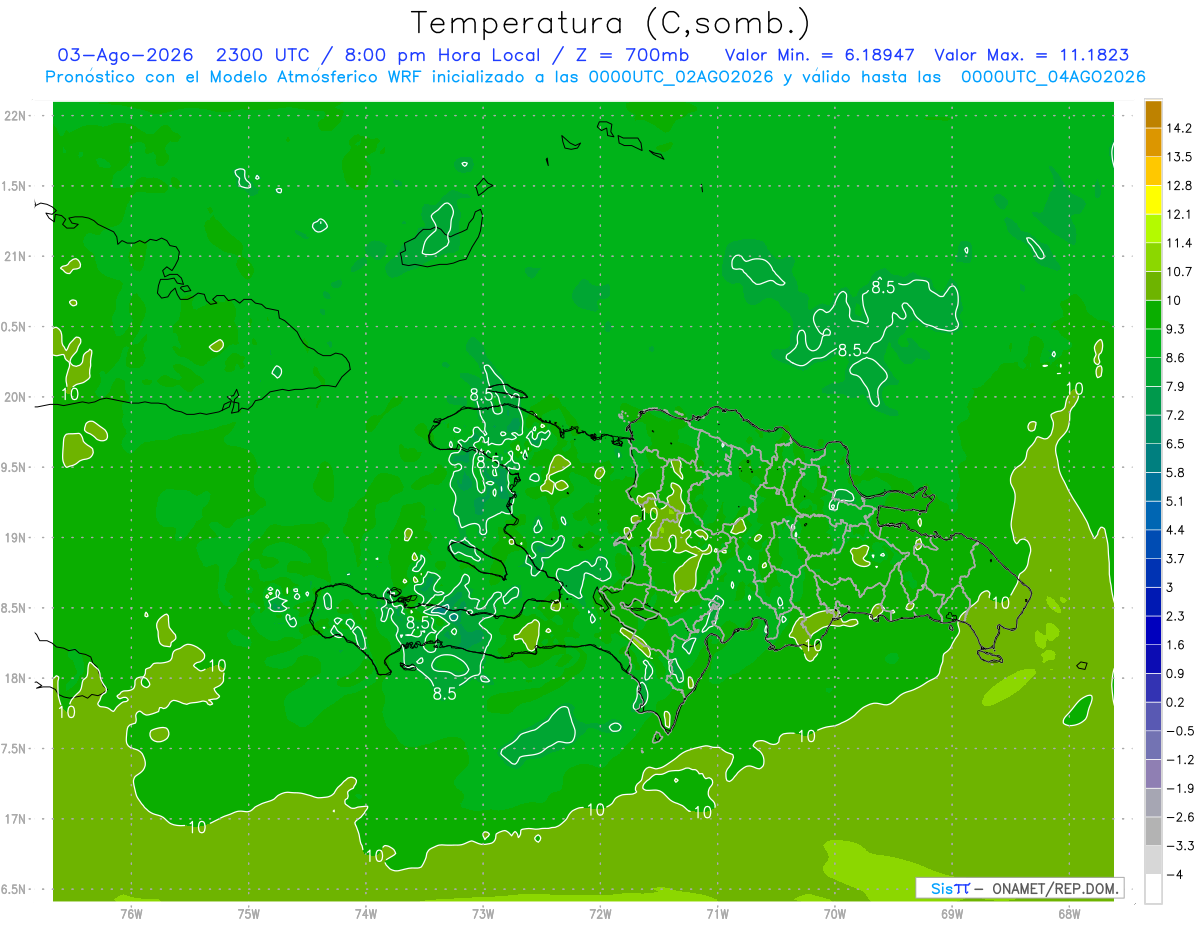Screen dimensions: 1200x927
Task: Click the "20N" latitude label
Action: coord(15,397)
